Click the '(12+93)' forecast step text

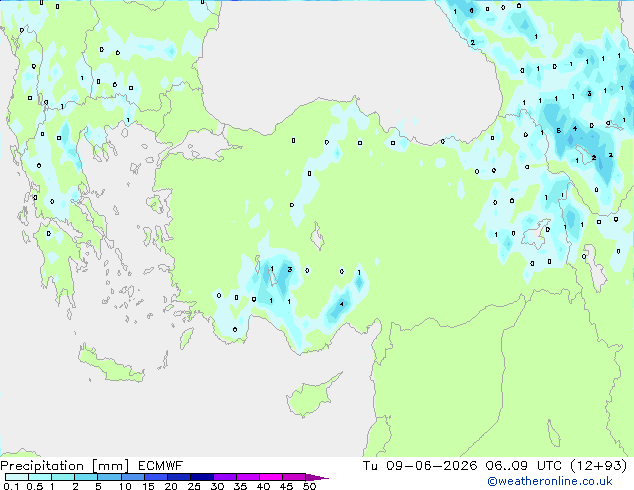coord(599,466)
